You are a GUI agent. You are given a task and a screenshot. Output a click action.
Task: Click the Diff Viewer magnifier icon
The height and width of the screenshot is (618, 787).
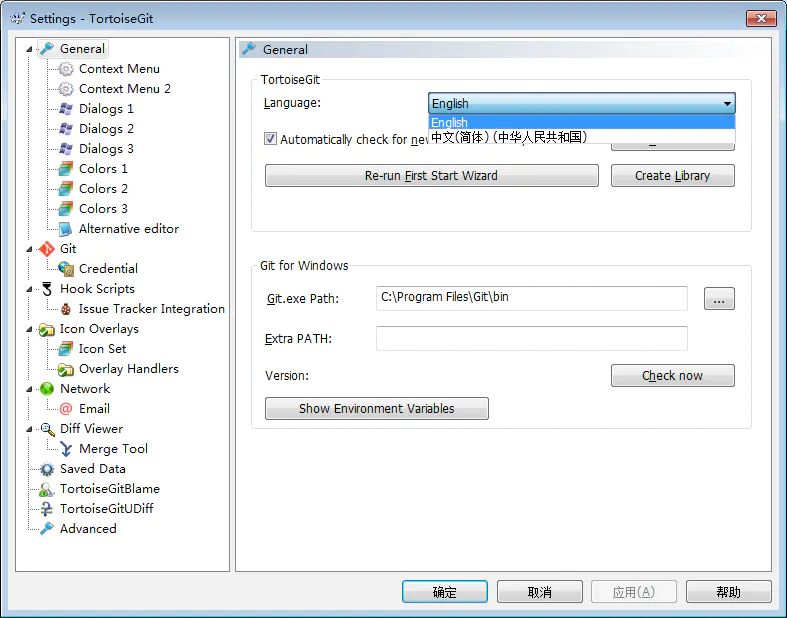click(x=46, y=429)
